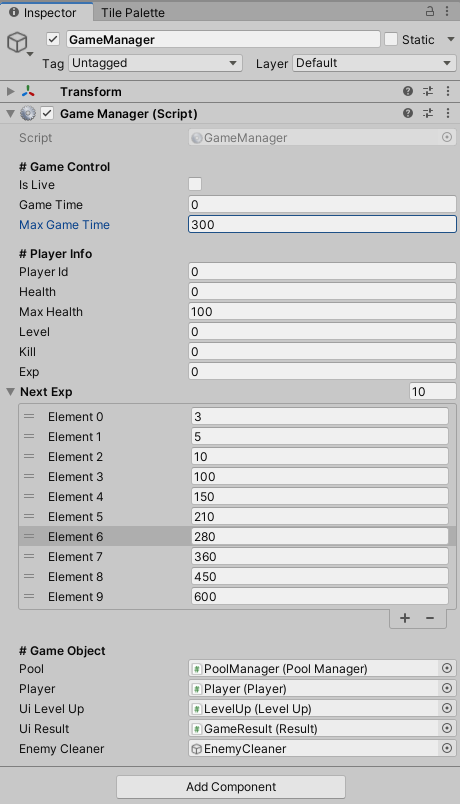Click the Player (Player) reference field

(315, 688)
